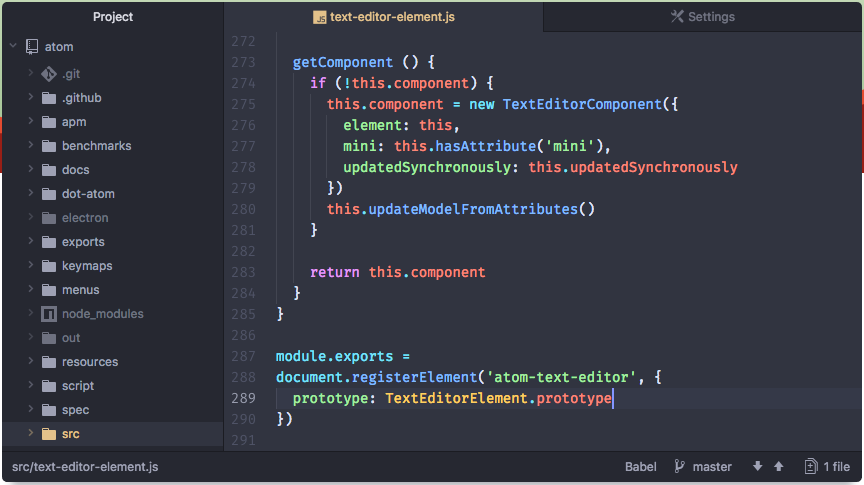Click the keymaps folder icon
The height and width of the screenshot is (485, 864).
pos(49,266)
